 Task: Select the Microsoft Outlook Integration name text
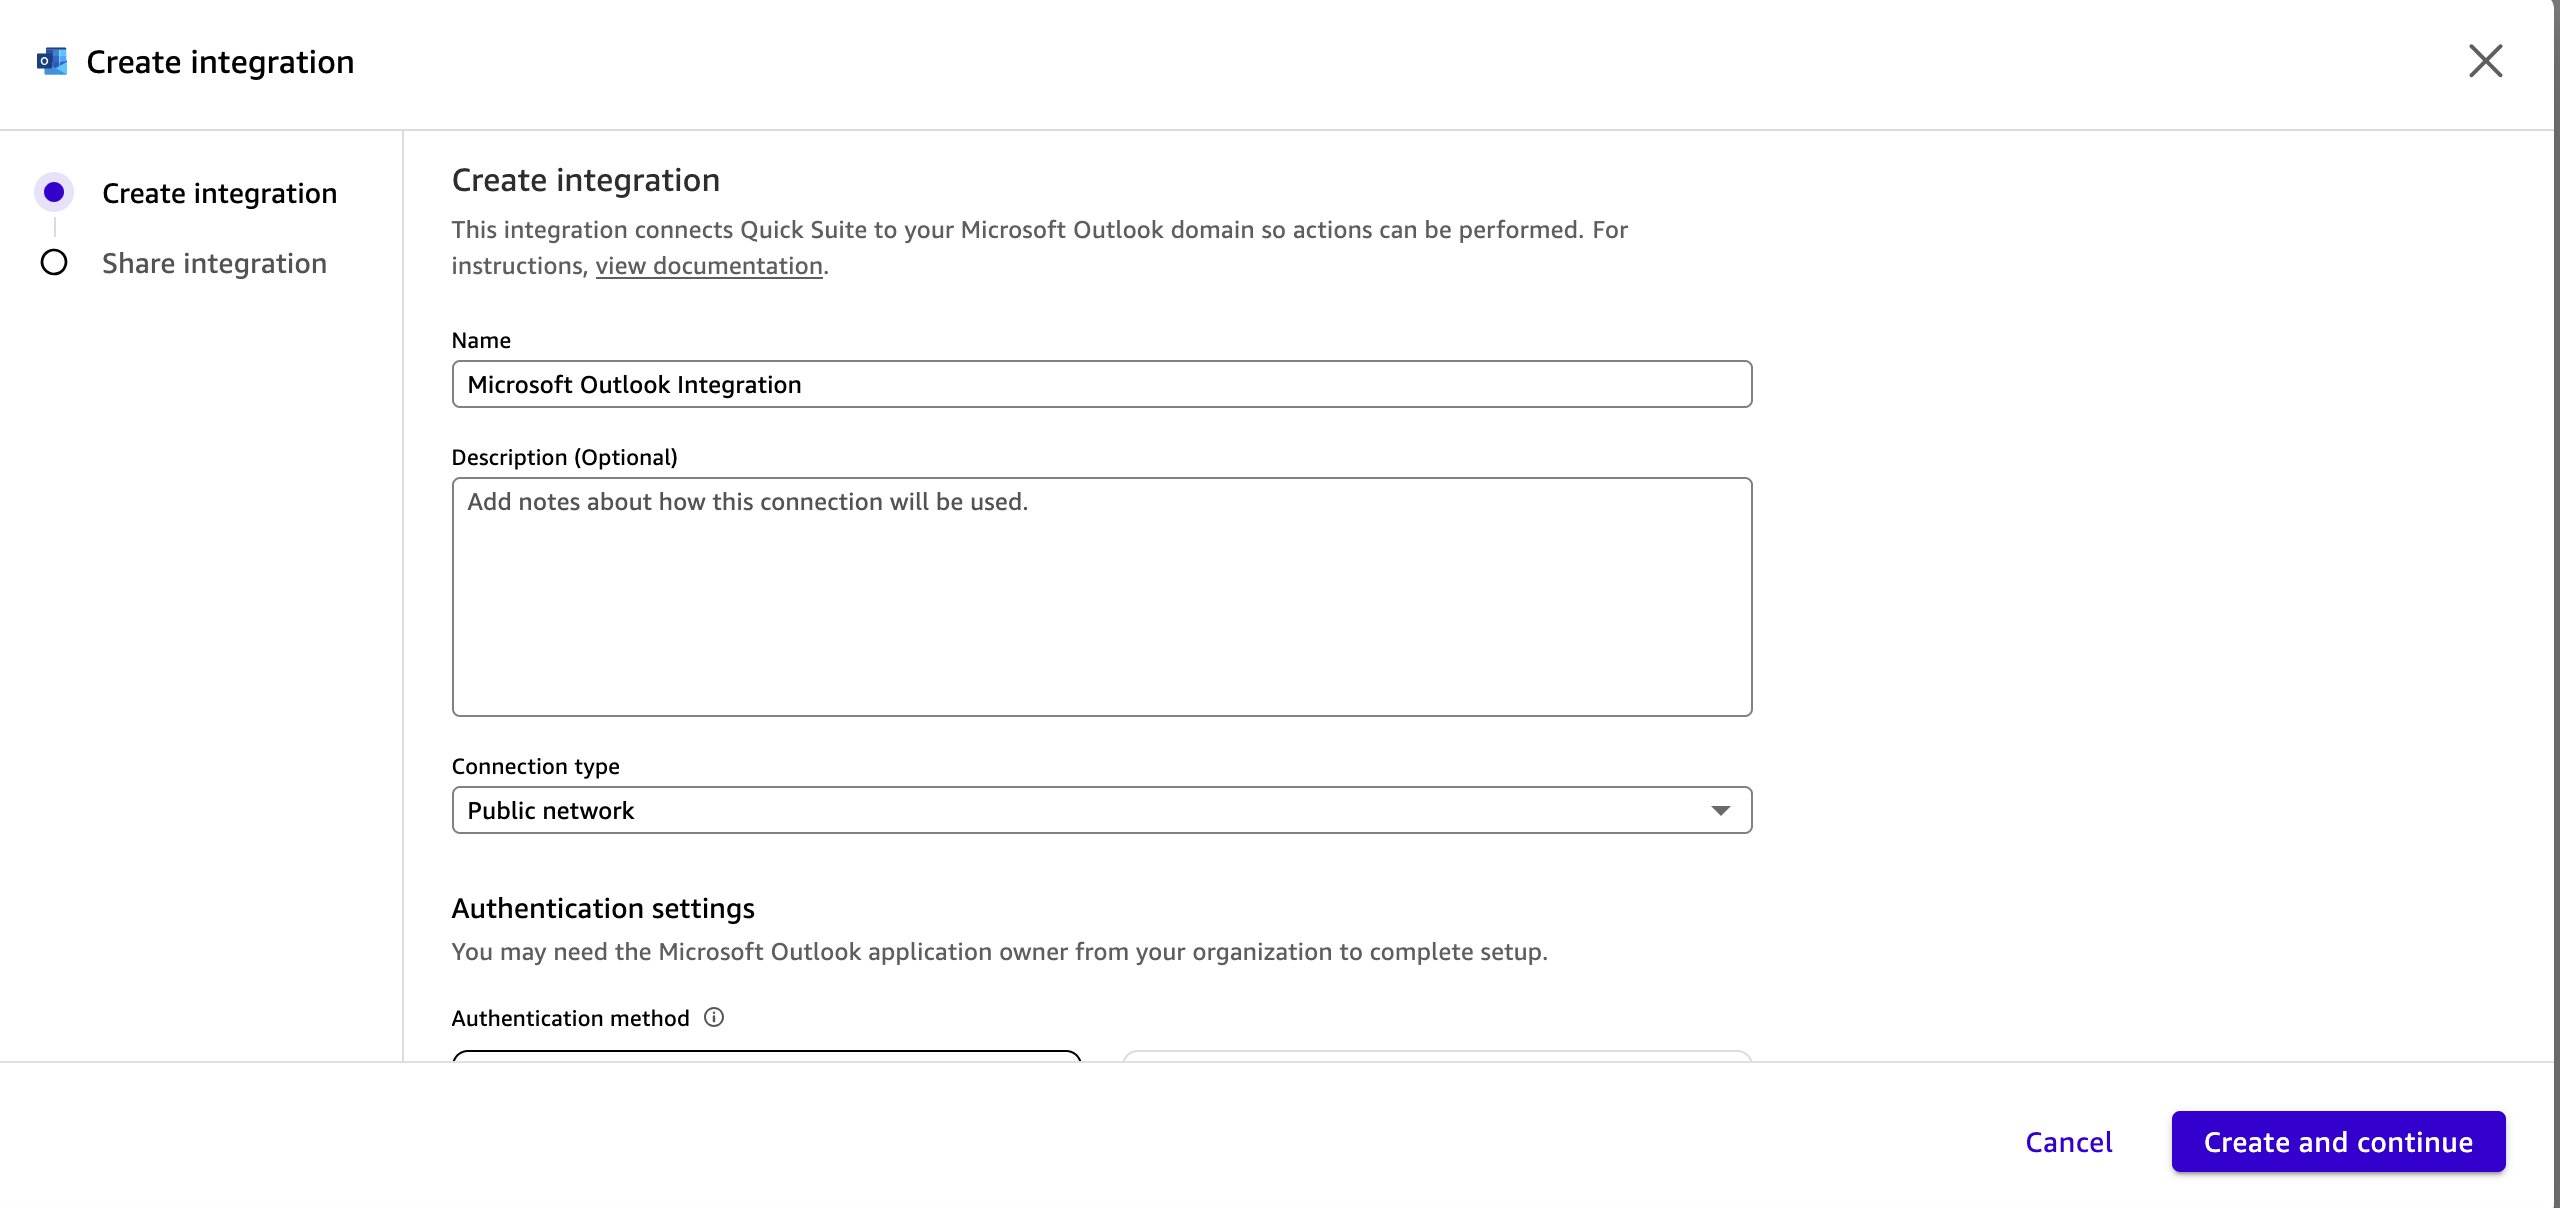(x=634, y=384)
